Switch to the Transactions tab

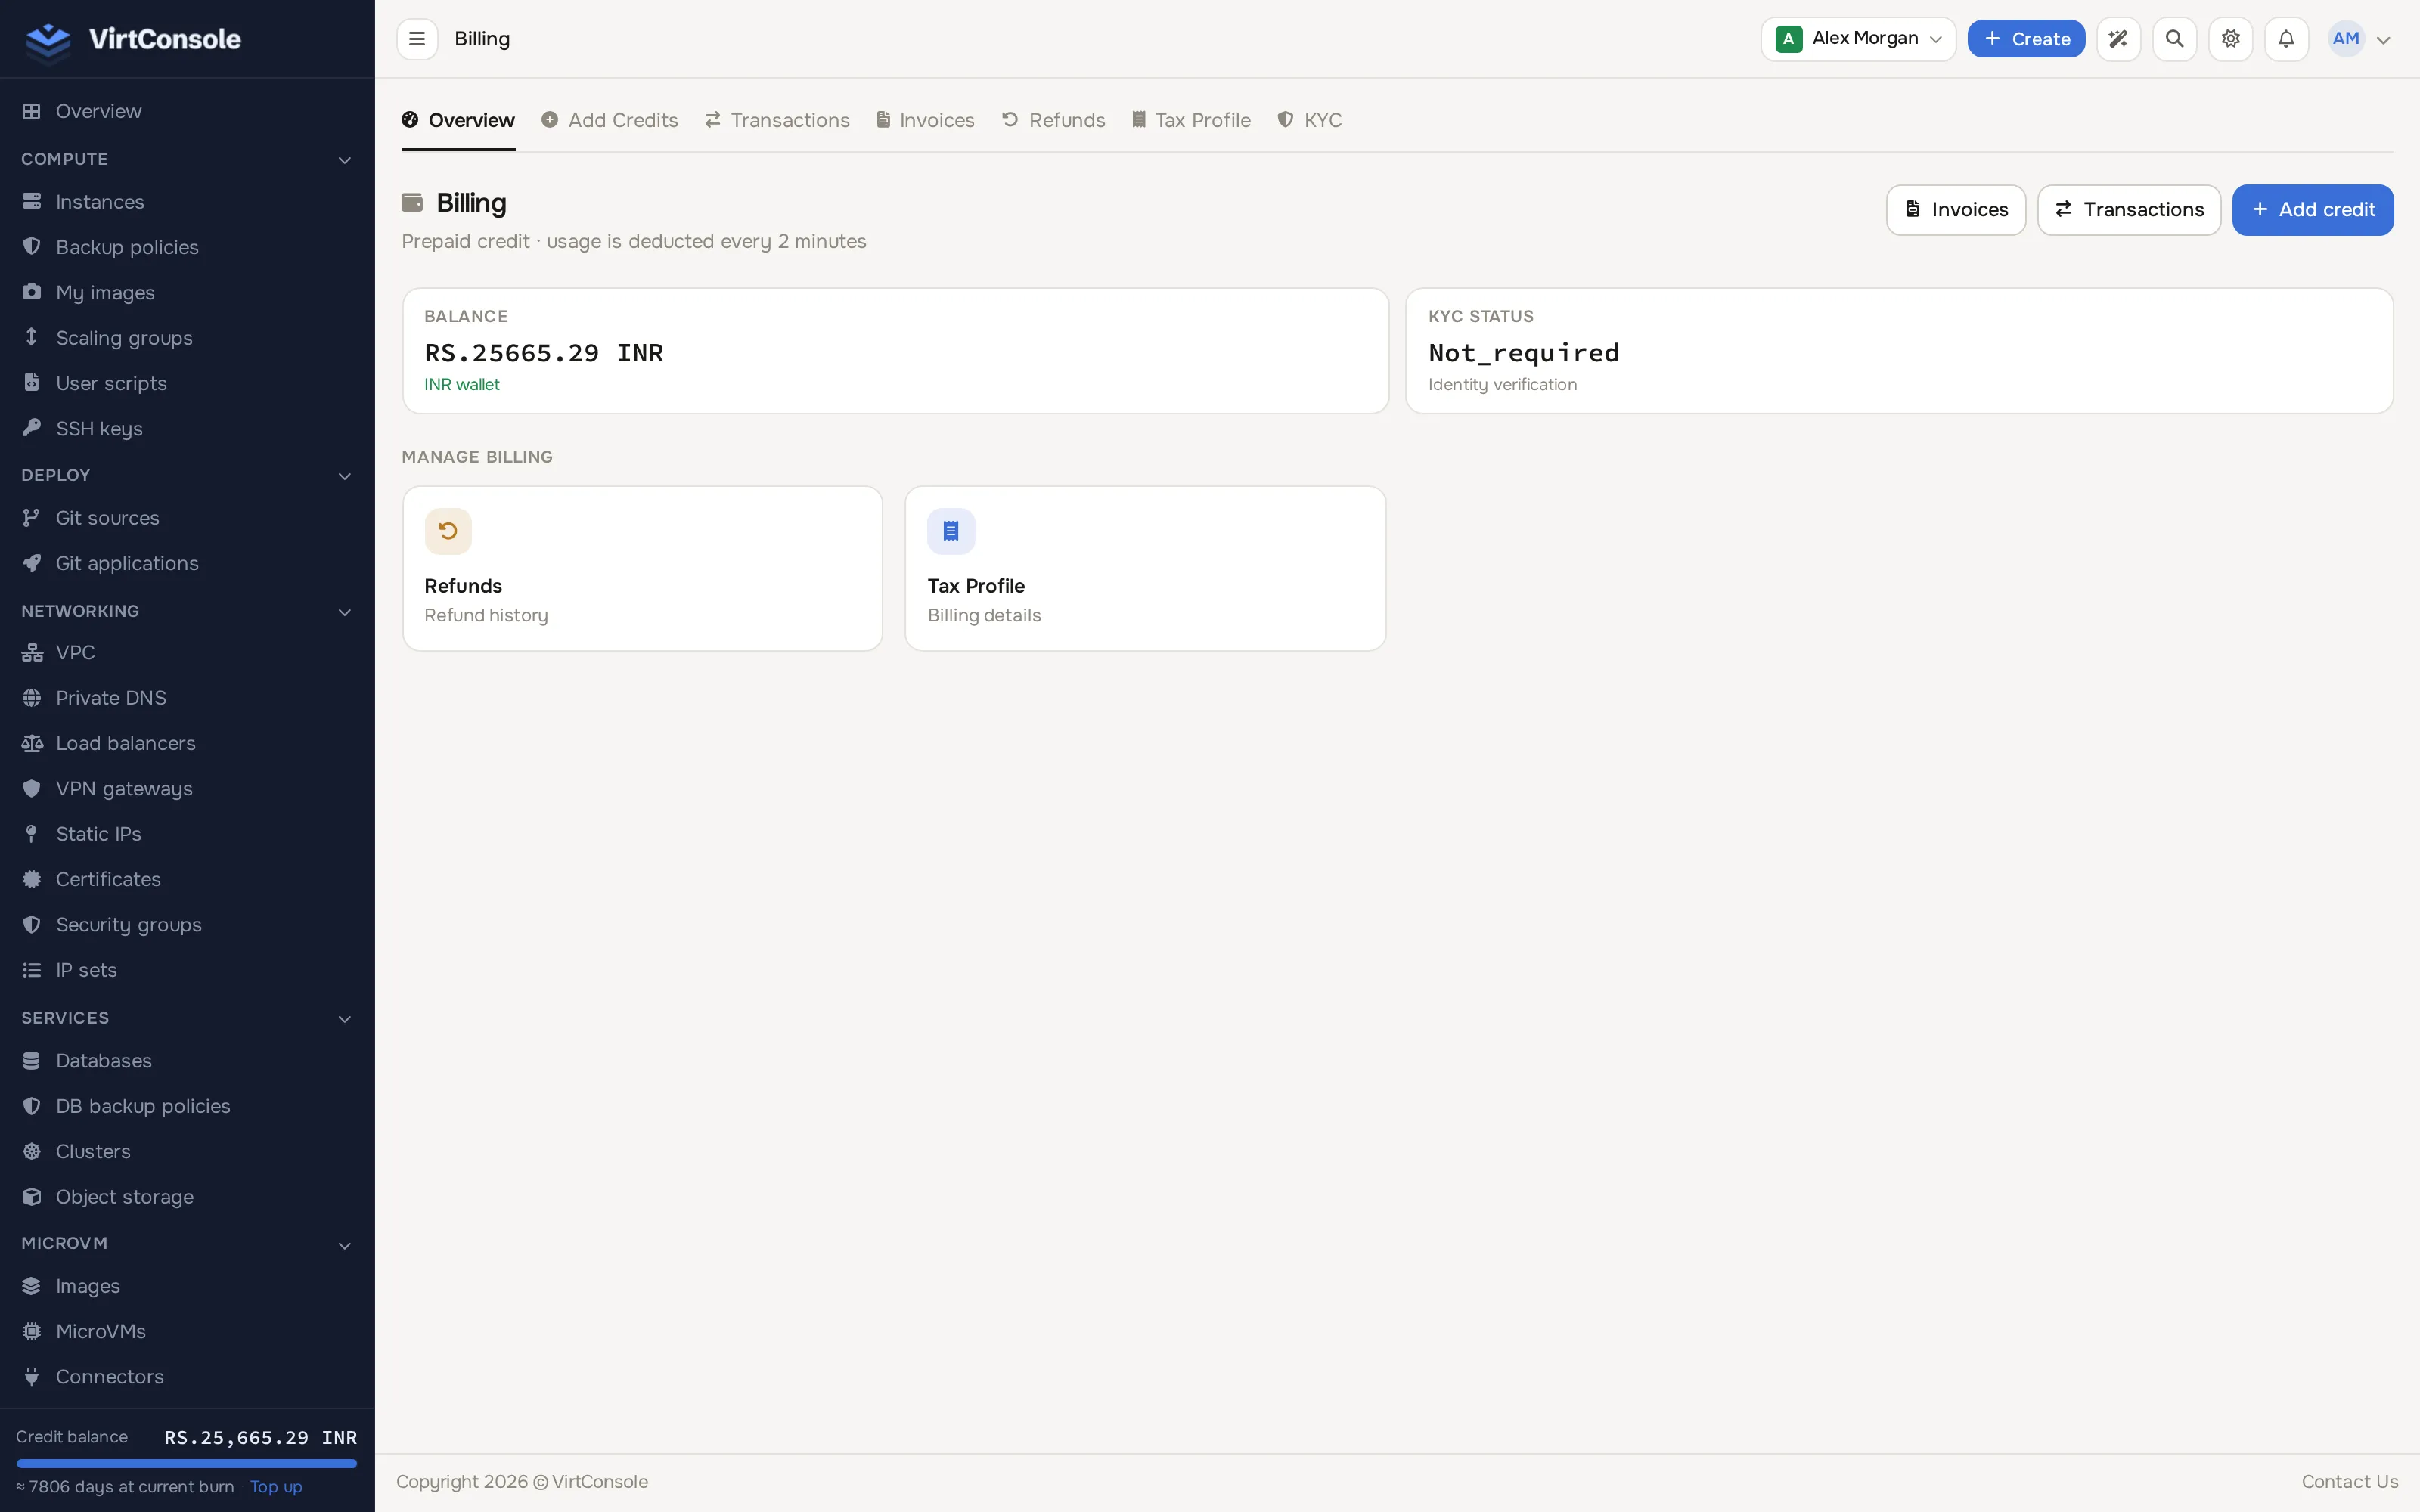point(777,120)
